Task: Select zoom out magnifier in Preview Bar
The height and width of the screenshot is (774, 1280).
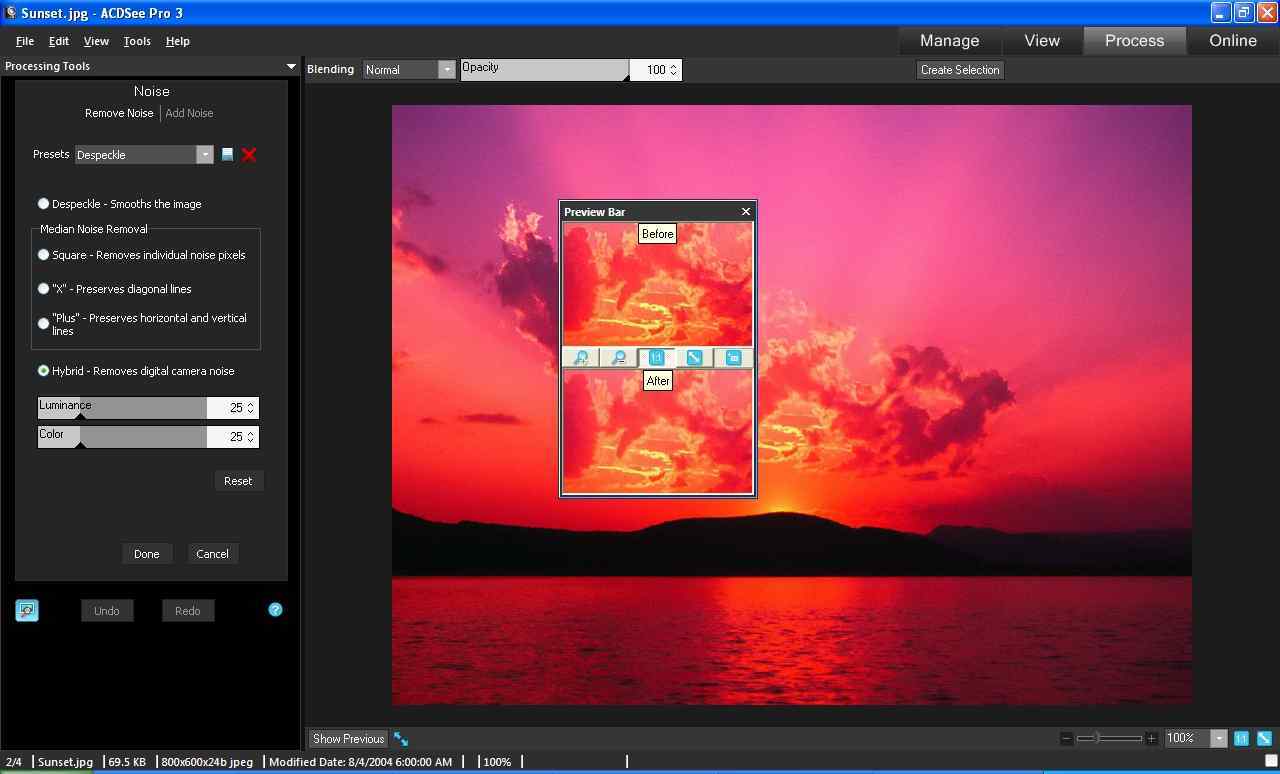Action: [619, 357]
